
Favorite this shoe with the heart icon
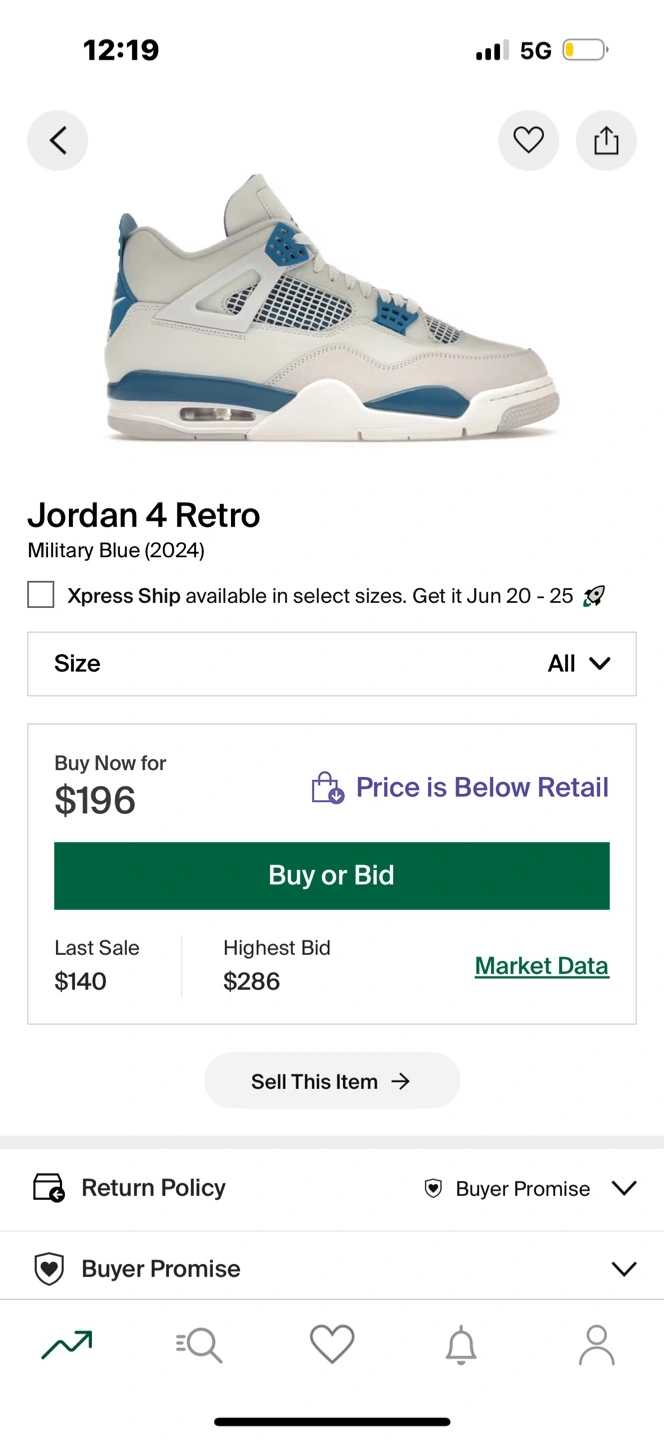(x=528, y=141)
